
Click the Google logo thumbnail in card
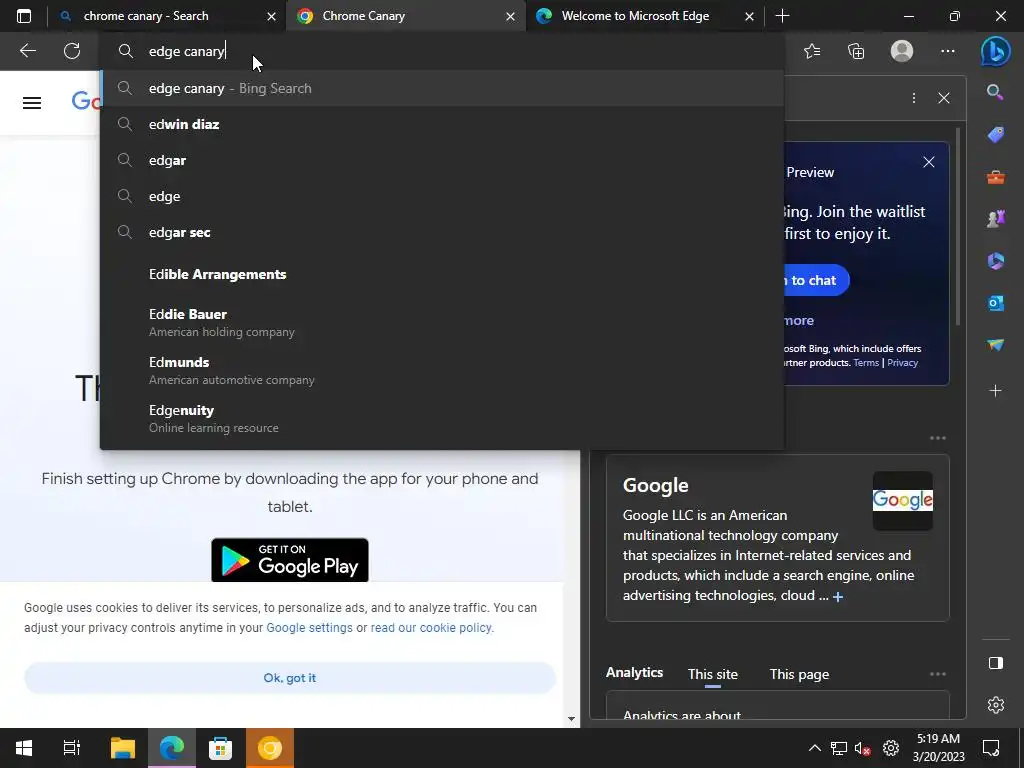tap(903, 500)
